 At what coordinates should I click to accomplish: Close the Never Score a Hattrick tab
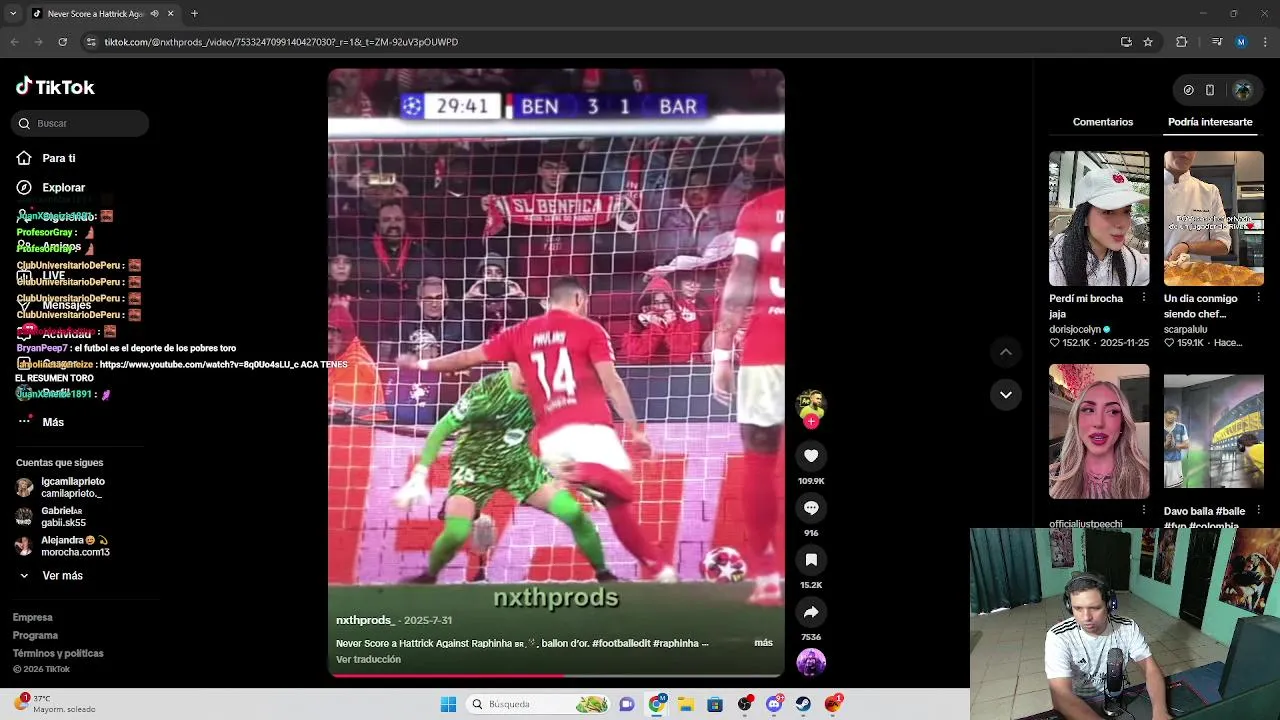[170, 14]
